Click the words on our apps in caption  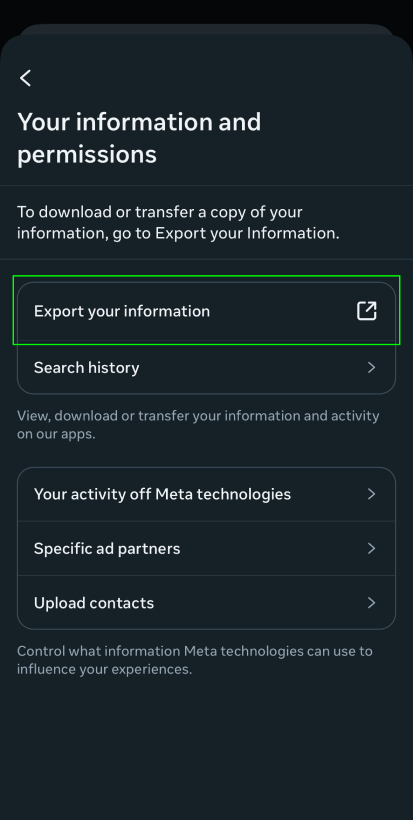[55, 435]
